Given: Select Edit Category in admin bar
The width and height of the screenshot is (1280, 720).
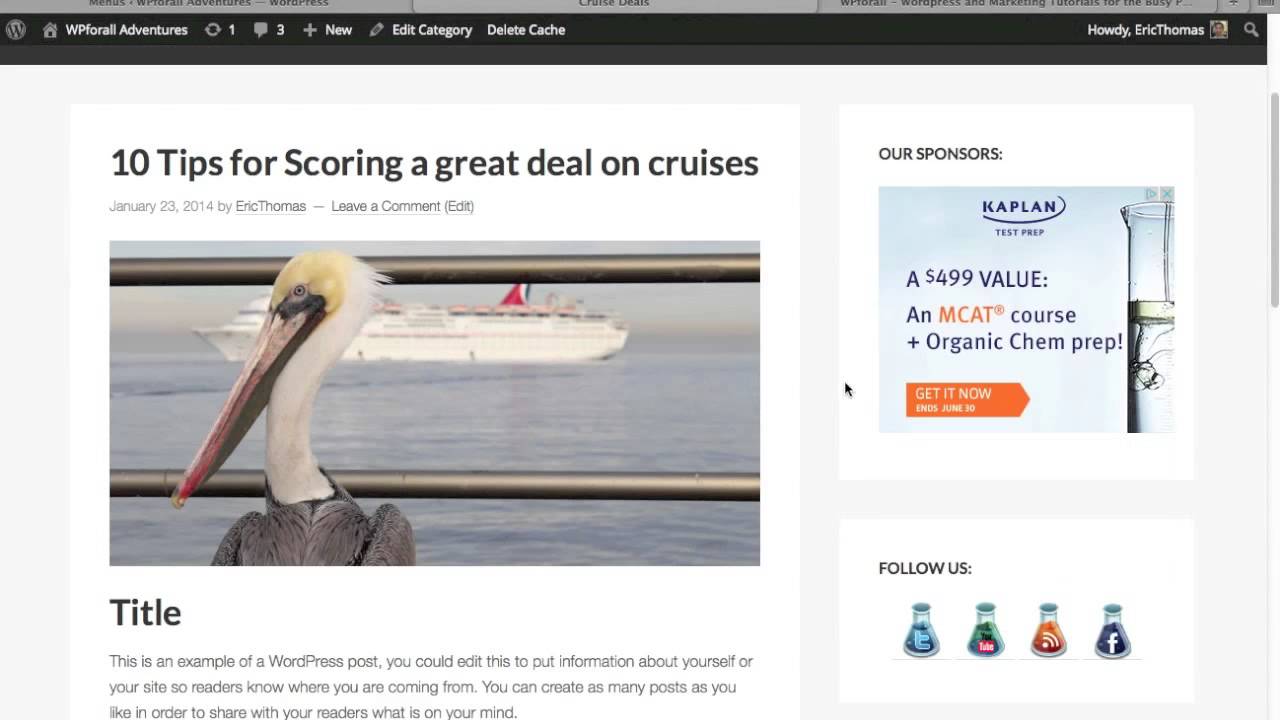Looking at the screenshot, I should [x=421, y=30].
